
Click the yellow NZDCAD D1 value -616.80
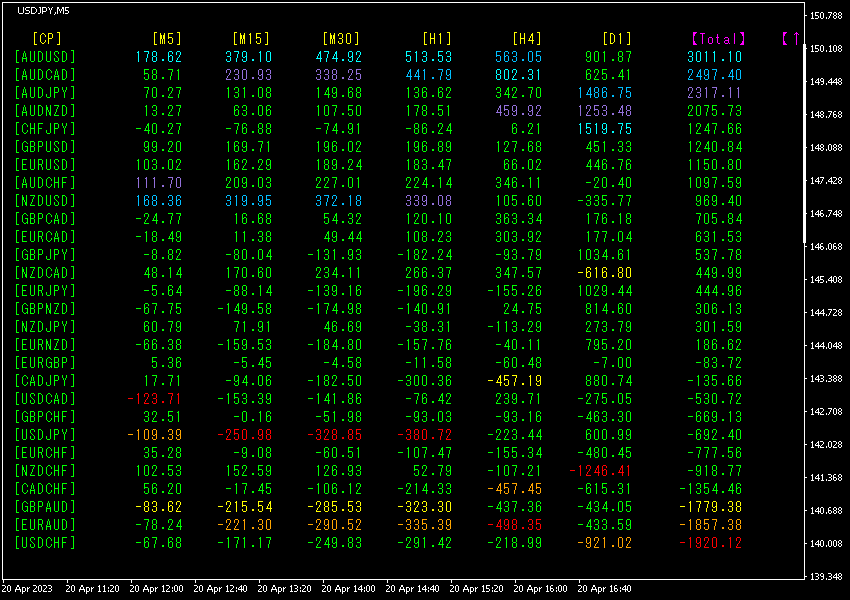pyautogui.click(x=604, y=273)
